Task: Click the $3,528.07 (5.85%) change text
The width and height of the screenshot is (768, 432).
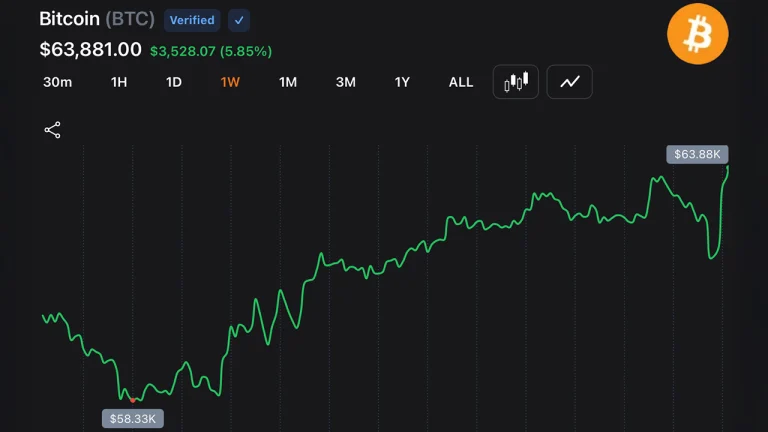Action: tap(211, 51)
